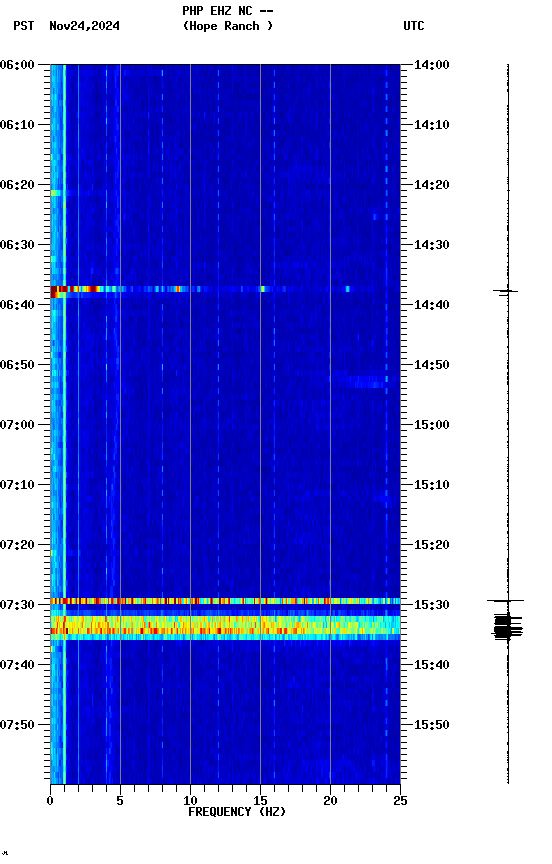Click the 25 Hz frequency axis label

tap(400, 801)
